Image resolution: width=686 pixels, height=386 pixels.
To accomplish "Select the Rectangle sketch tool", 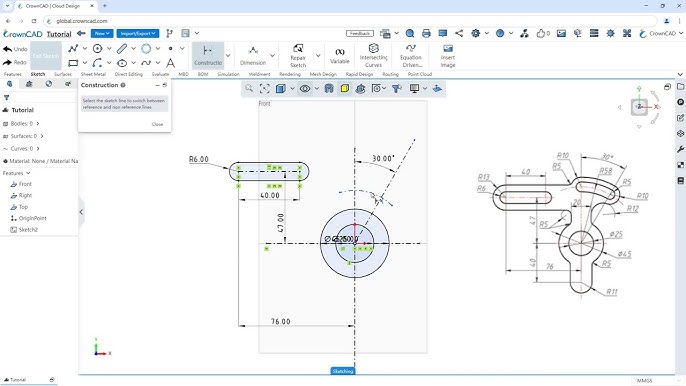I will (x=73, y=63).
